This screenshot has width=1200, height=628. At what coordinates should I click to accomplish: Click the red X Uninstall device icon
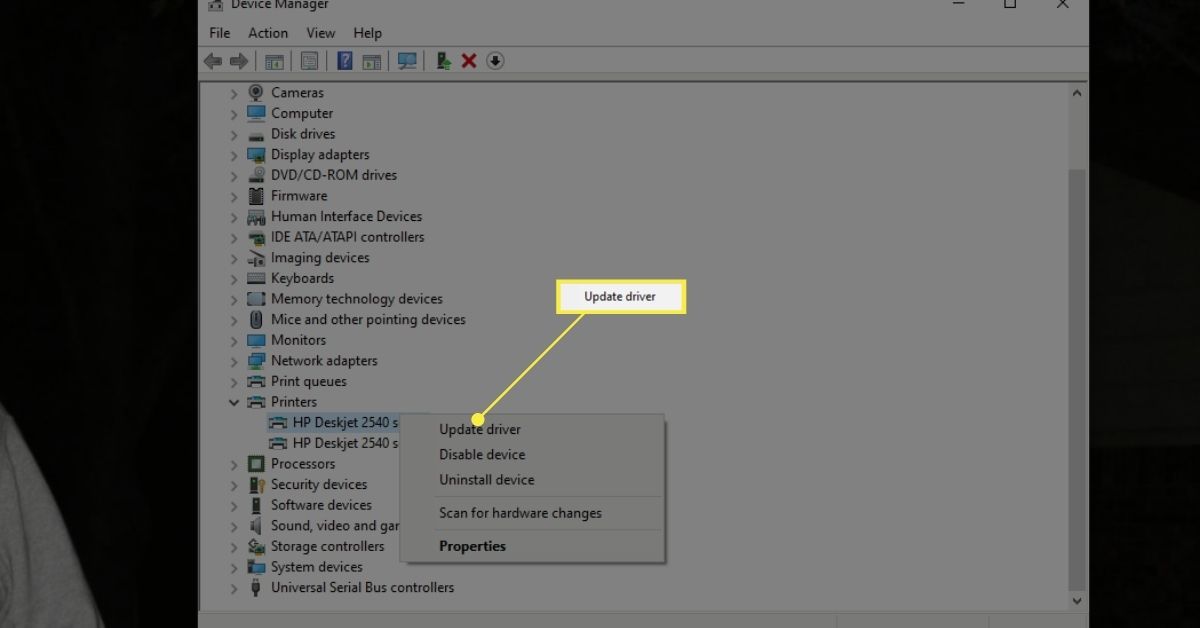[468, 61]
